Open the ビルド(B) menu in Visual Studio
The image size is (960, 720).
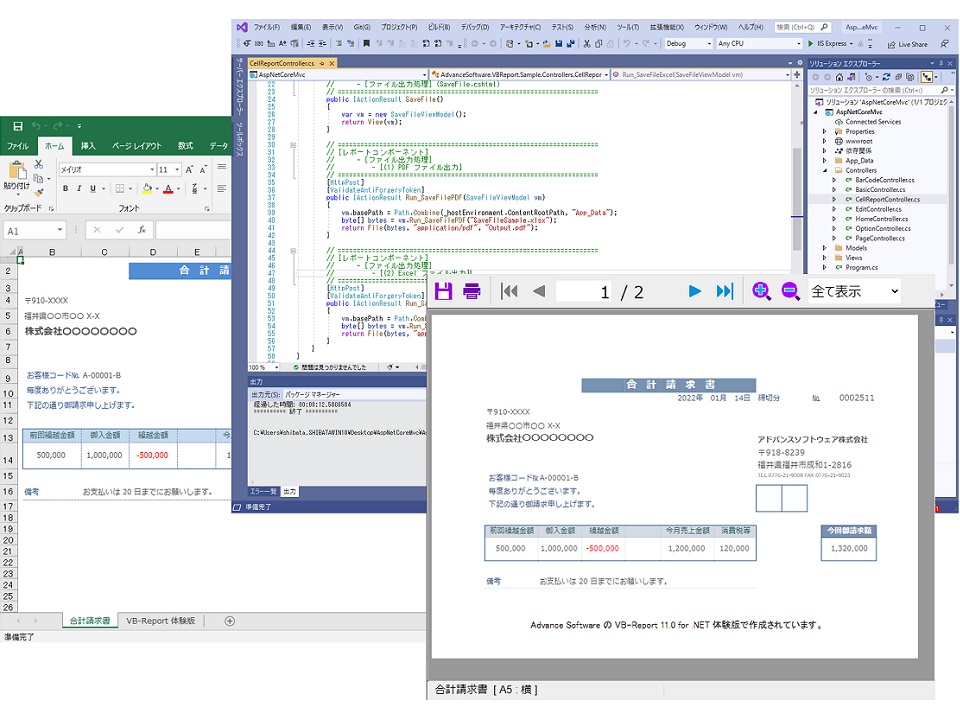pyautogui.click(x=439, y=28)
